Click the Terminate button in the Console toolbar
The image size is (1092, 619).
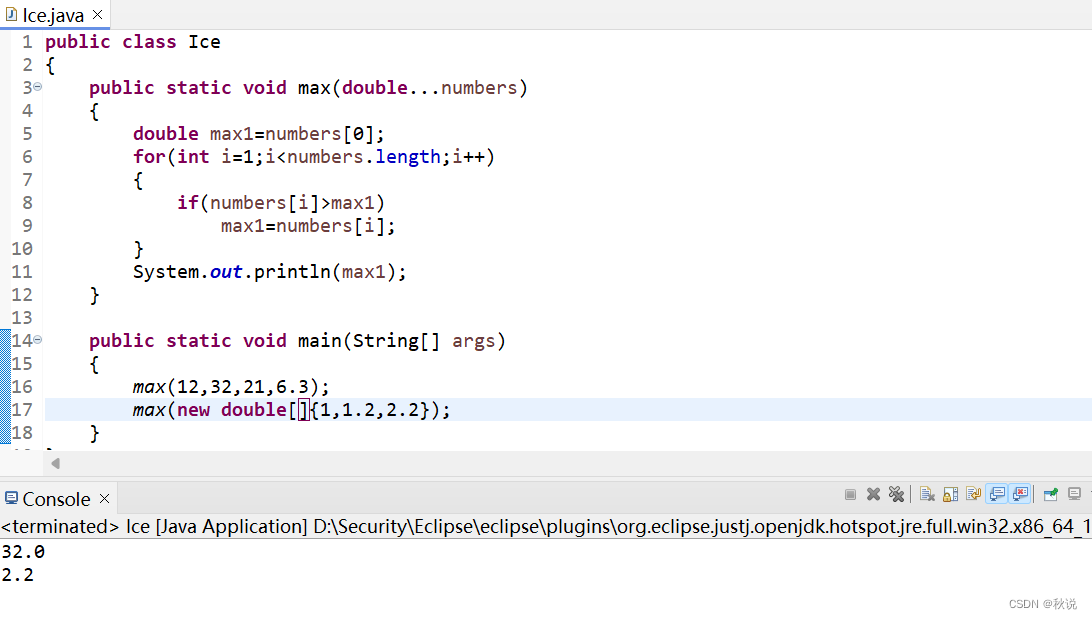click(850, 494)
